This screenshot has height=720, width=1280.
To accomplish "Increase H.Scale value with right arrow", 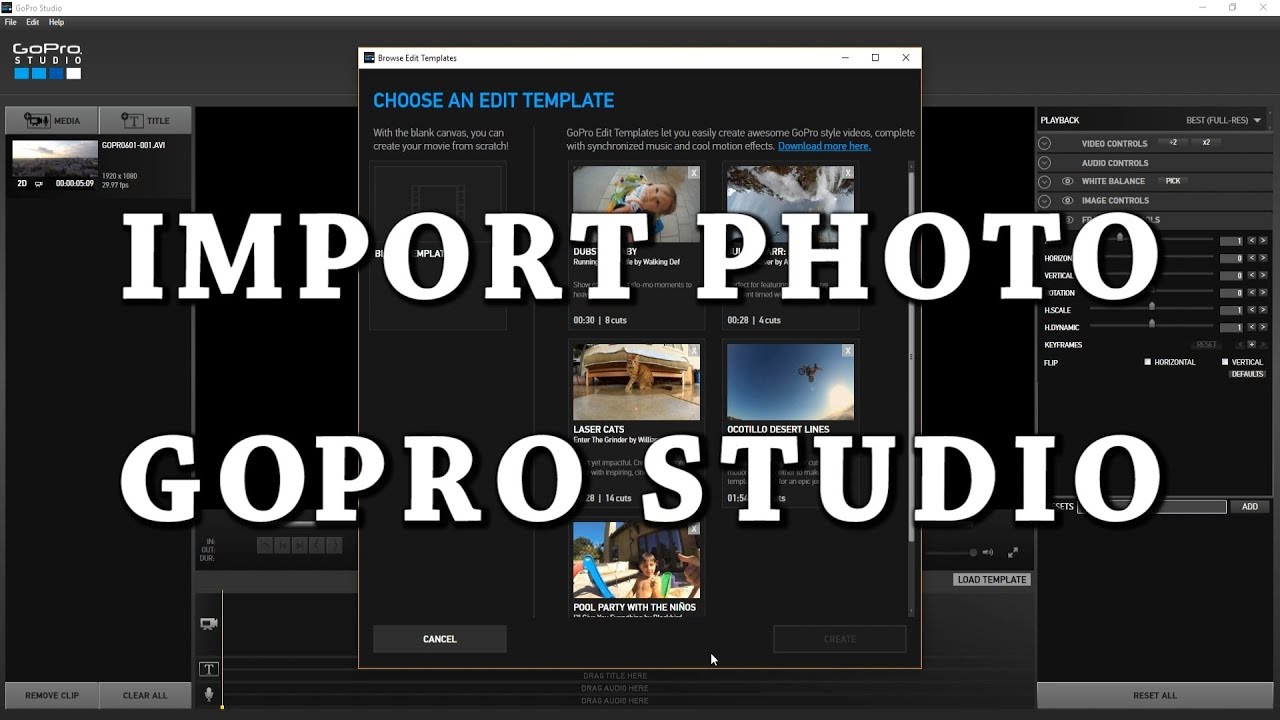I will click(1263, 310).
